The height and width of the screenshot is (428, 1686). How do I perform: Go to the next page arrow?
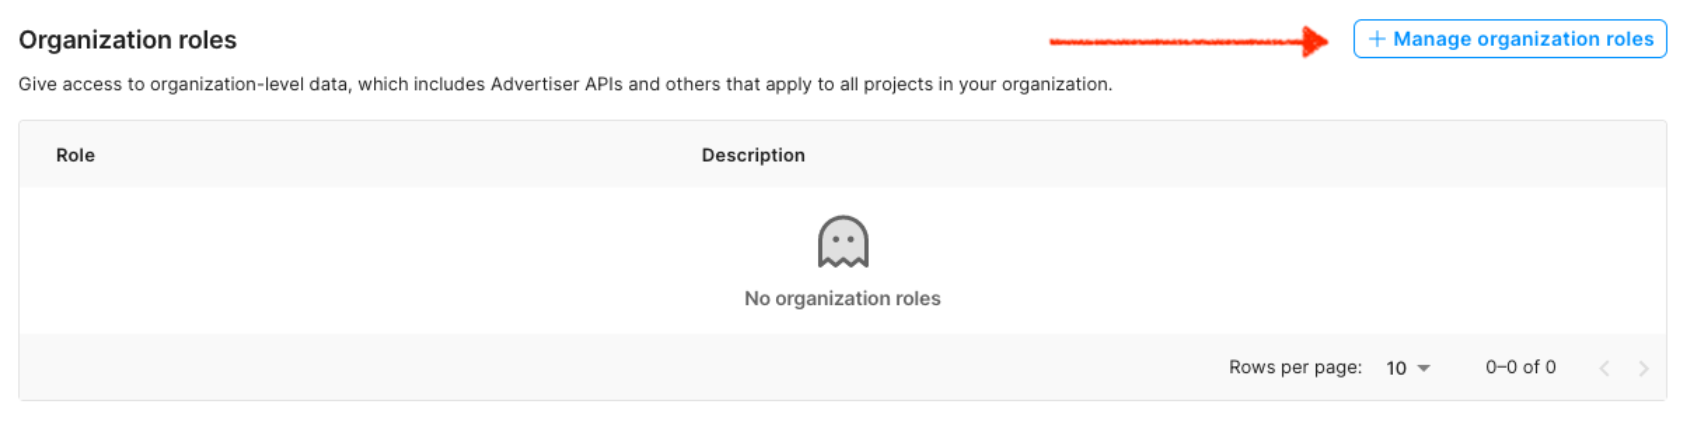(x=1643, y=368)
